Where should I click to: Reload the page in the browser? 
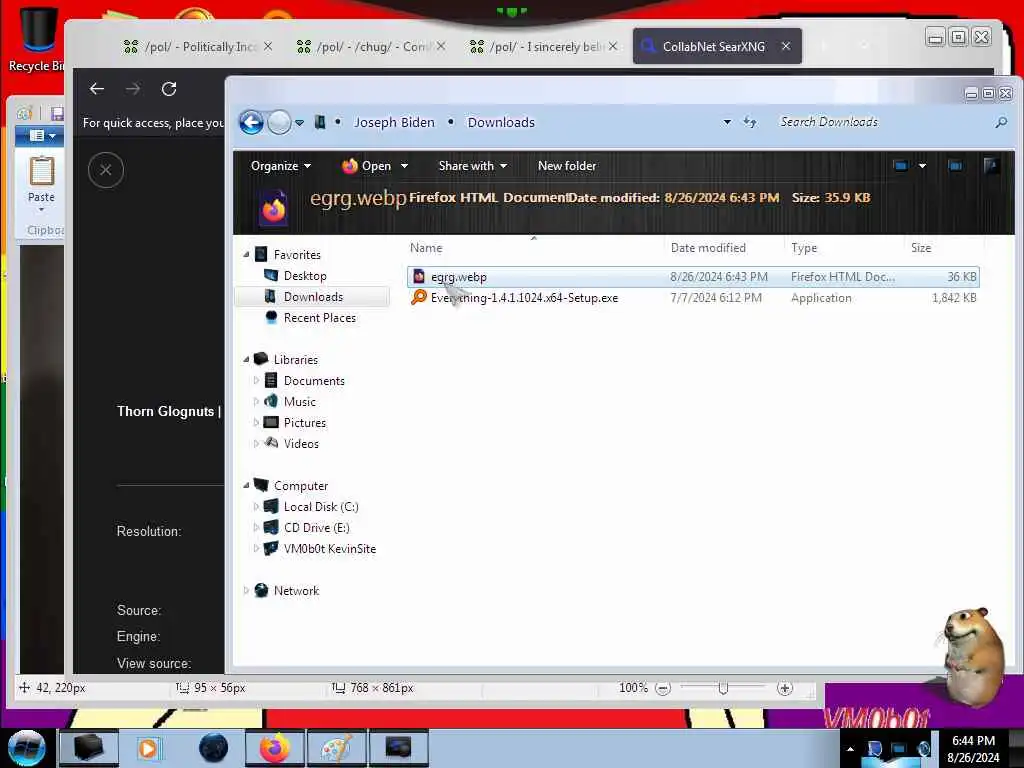tap(169, 89)
